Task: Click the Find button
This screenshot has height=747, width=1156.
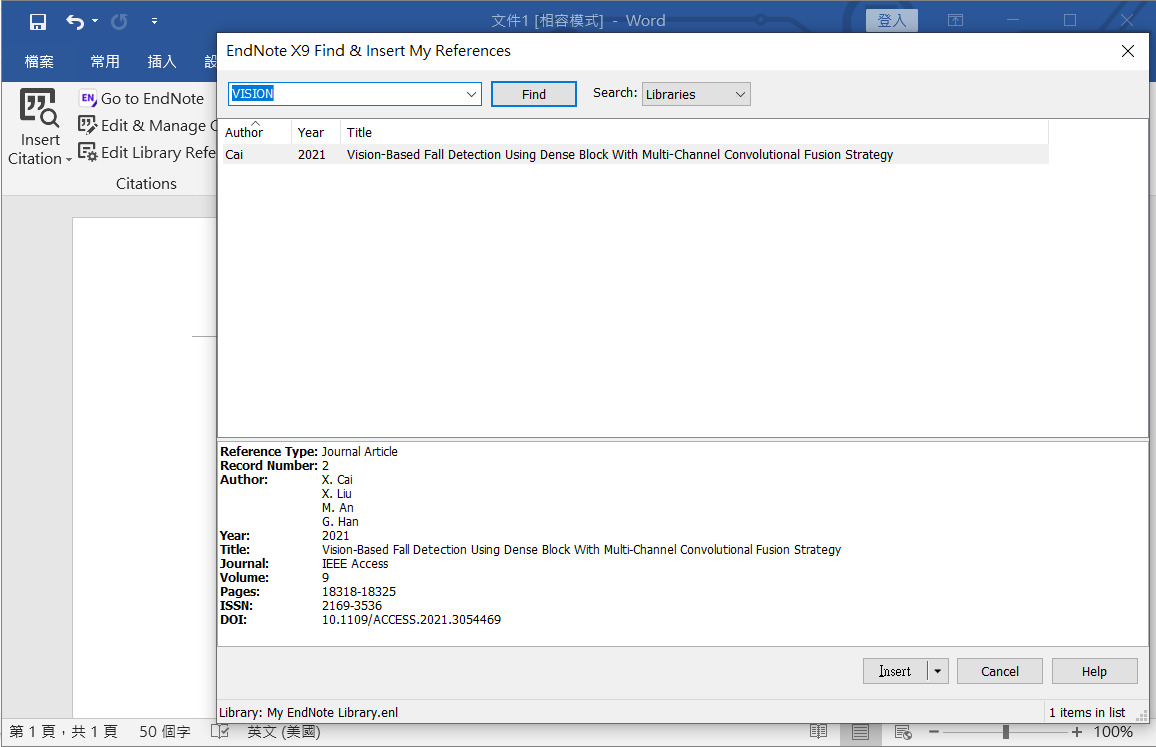Action: pos(534,94)
